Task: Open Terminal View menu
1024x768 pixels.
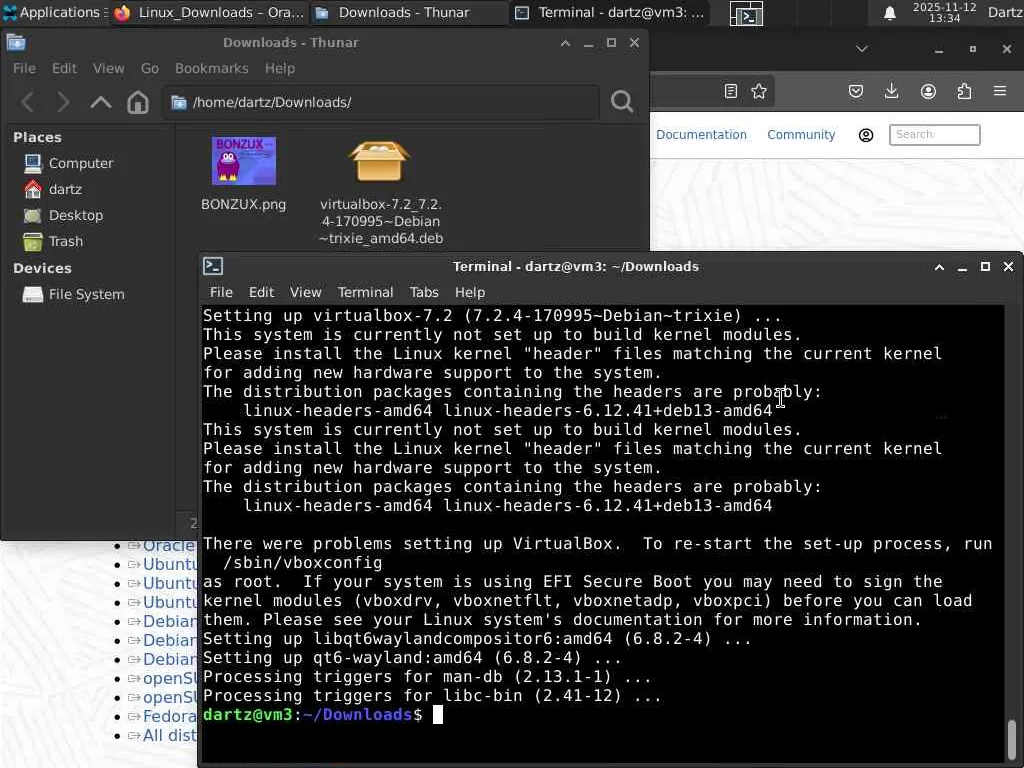Action: click(x=306, y=293)
